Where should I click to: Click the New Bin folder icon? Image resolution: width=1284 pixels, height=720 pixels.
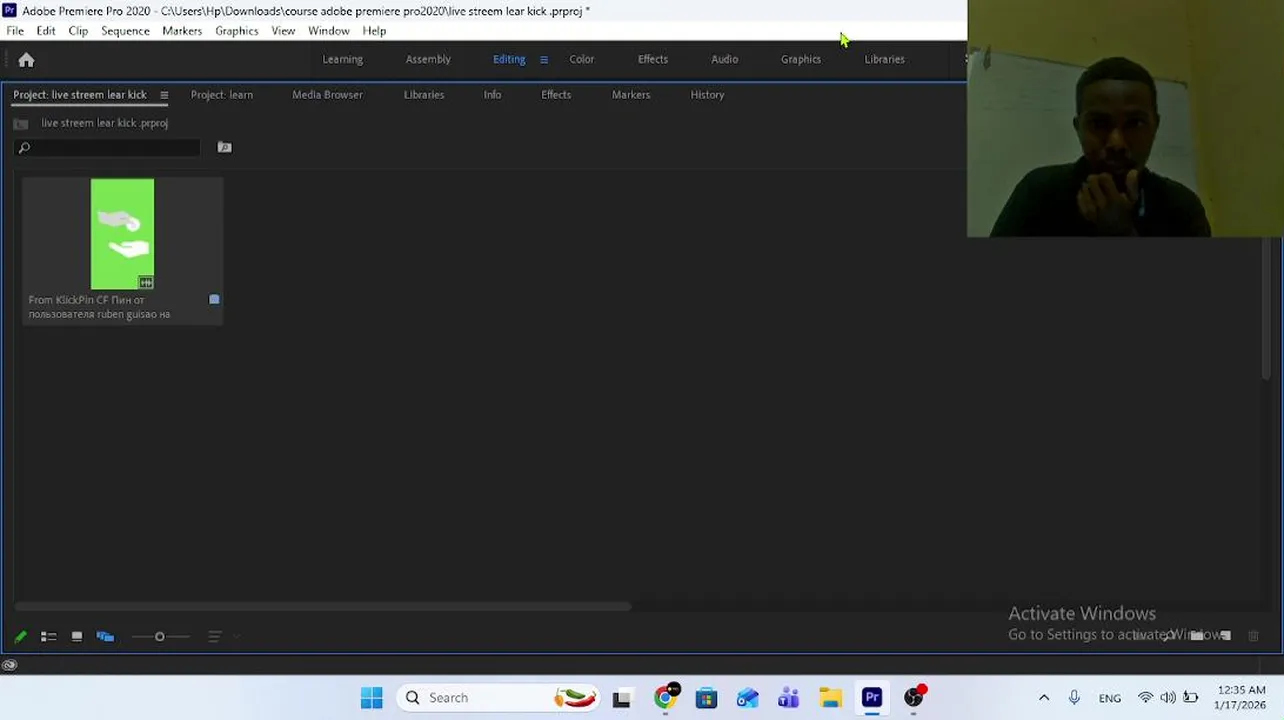[1196, 635]
